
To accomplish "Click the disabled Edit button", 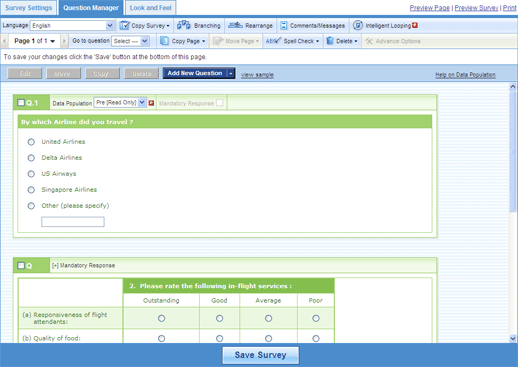I will pos(25,73).
